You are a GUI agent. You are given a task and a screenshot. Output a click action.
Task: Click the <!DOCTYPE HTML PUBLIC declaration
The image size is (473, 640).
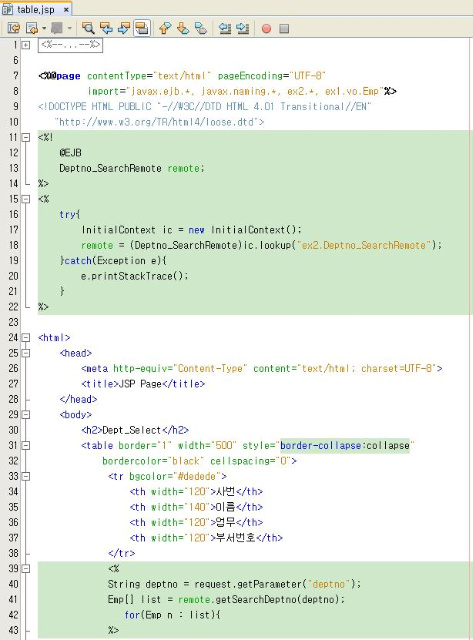coord(204,107)
